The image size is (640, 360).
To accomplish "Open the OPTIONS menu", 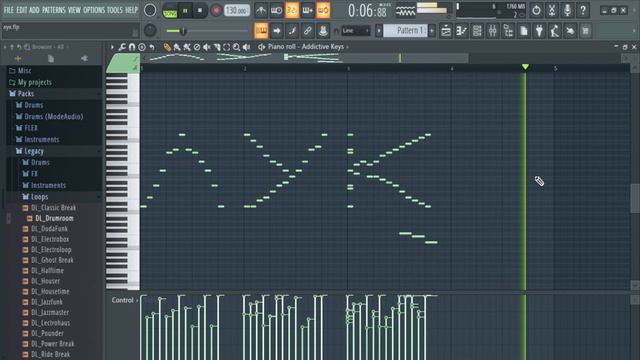I will (x=94, y=10).
